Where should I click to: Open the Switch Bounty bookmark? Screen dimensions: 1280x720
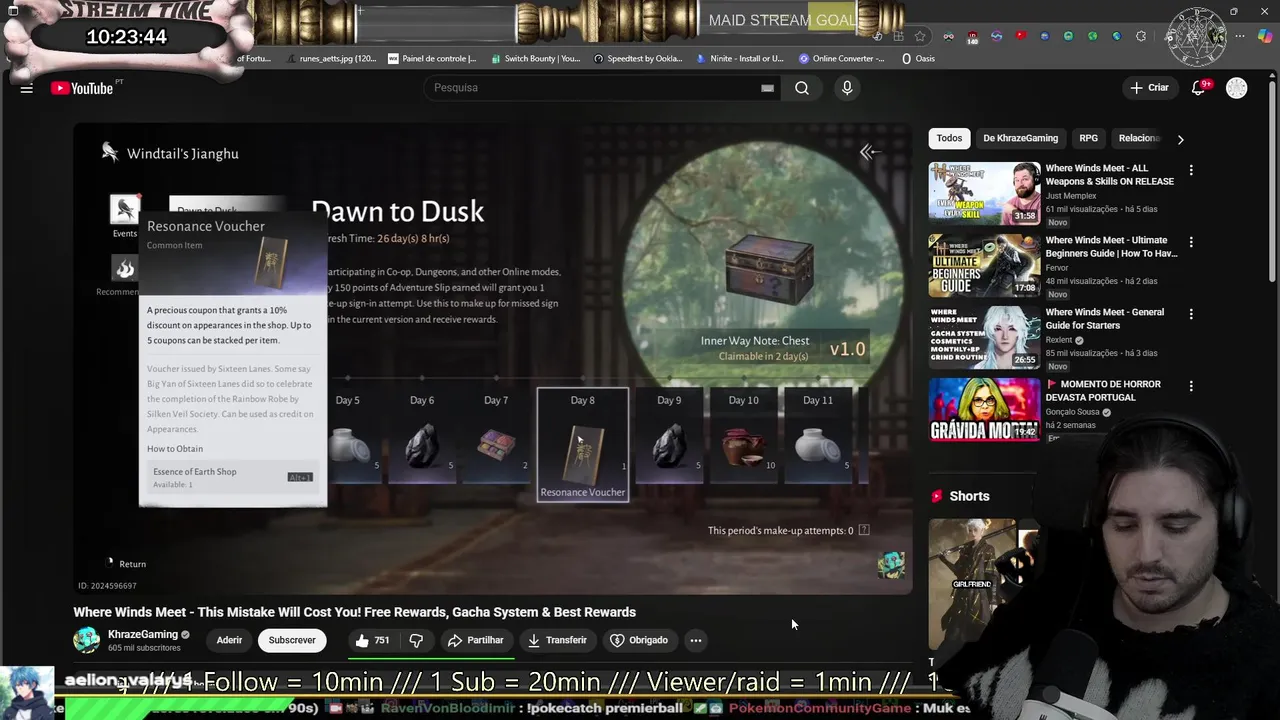point(534,59)
